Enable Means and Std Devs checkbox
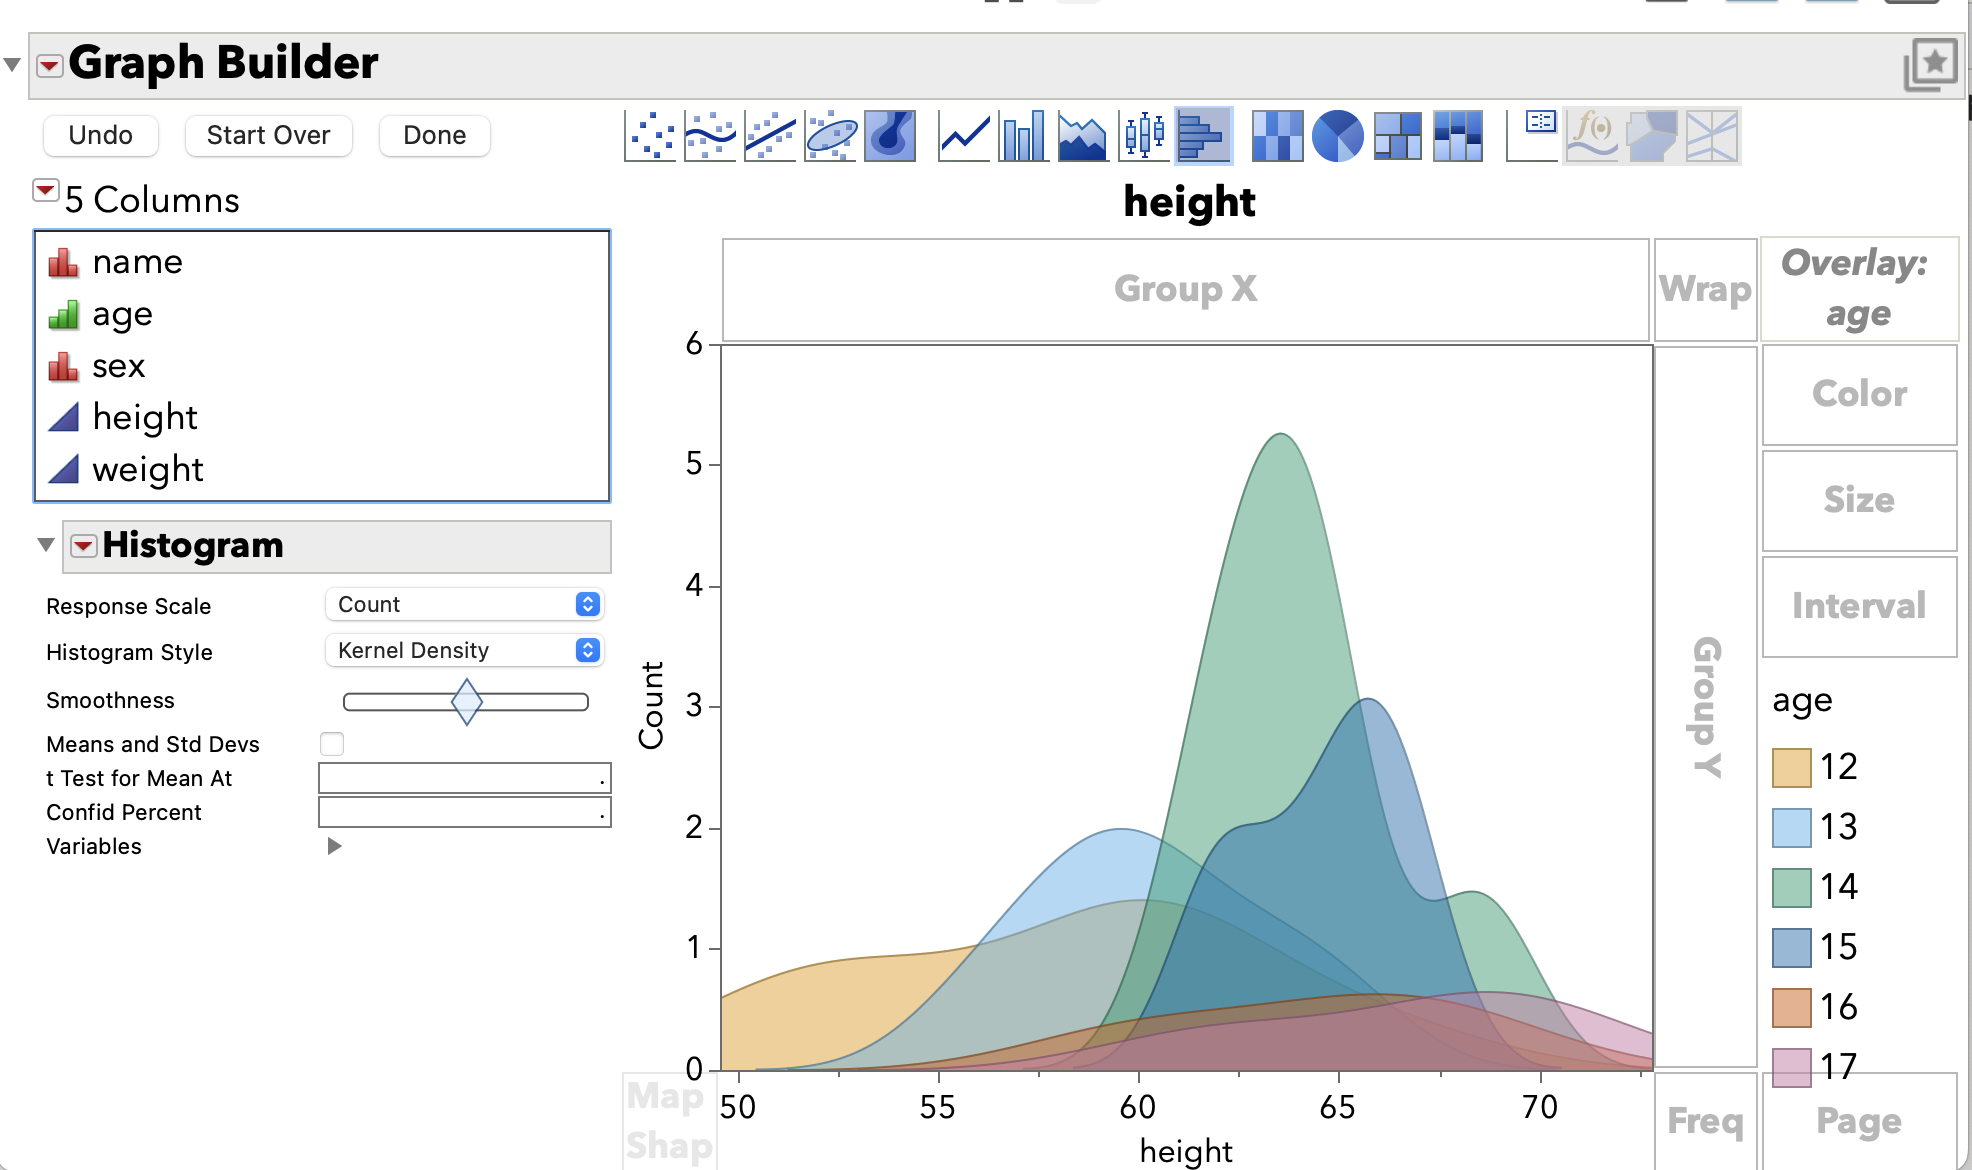Viewport: 1972px width, 1170px height. (x=332, y=744)
